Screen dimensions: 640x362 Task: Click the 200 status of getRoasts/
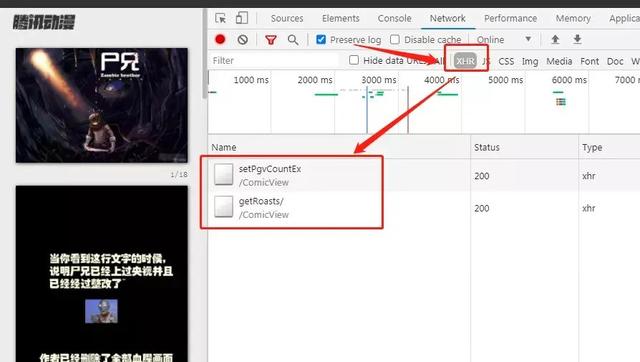coord(482,208)
